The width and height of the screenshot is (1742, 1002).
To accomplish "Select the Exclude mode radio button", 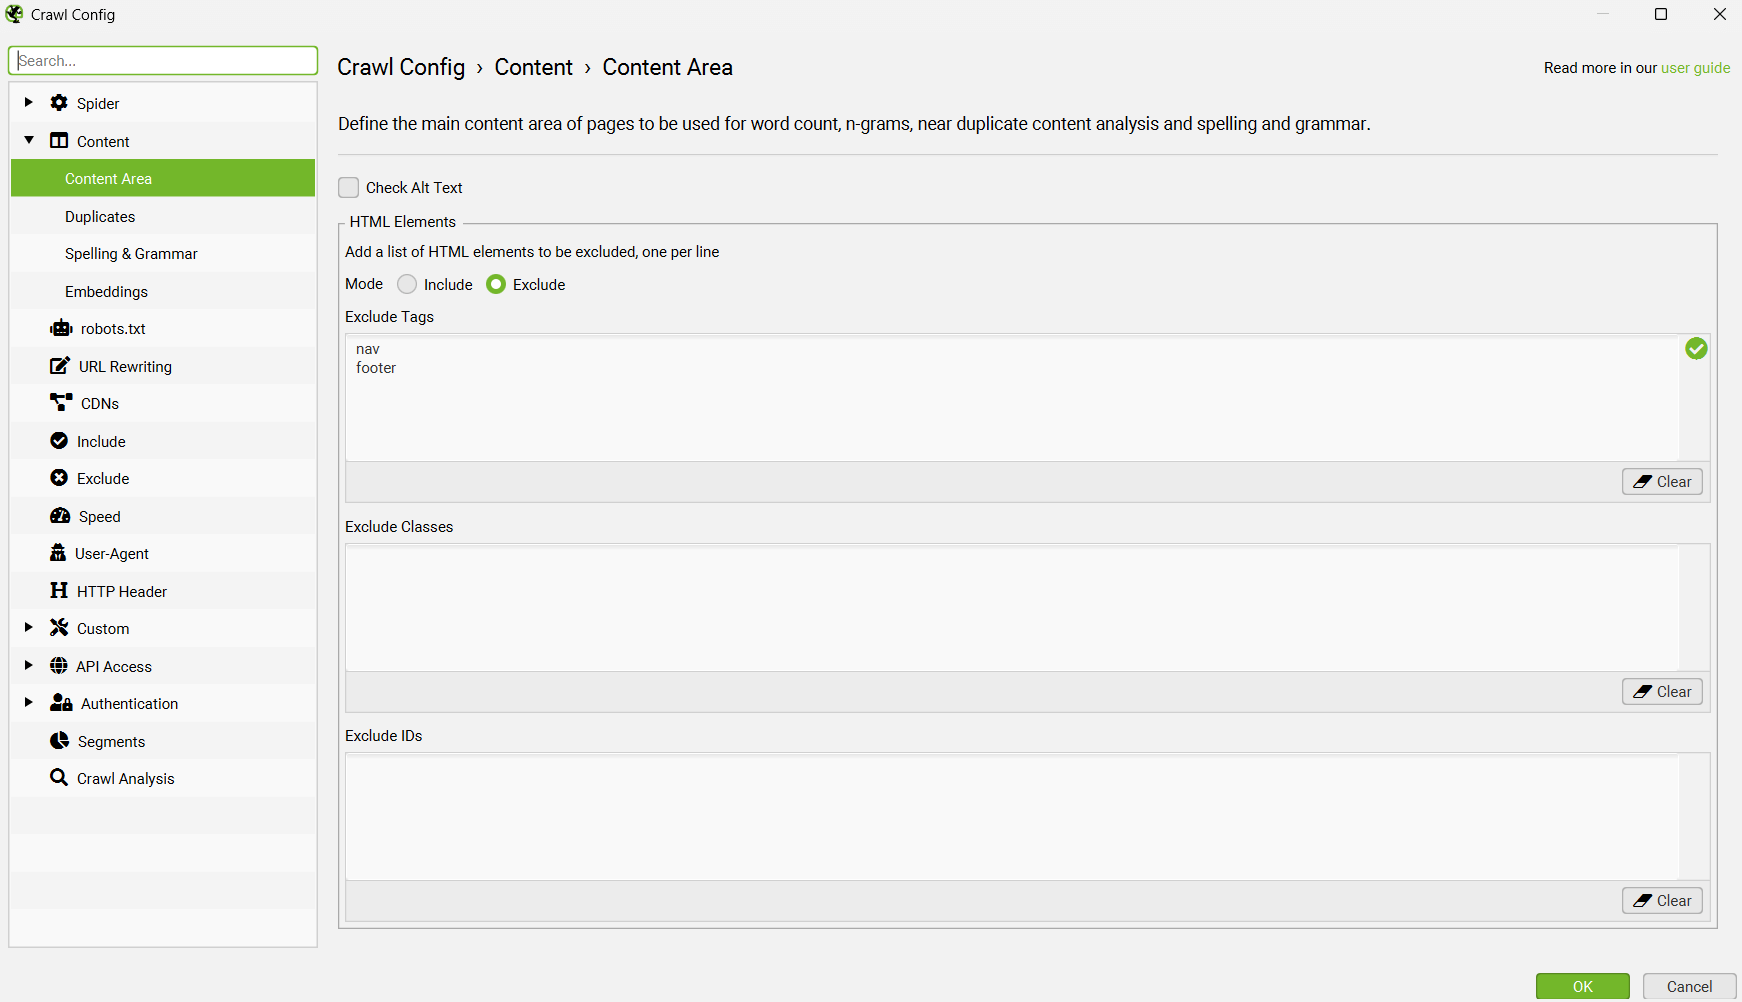I will (496, 284).
